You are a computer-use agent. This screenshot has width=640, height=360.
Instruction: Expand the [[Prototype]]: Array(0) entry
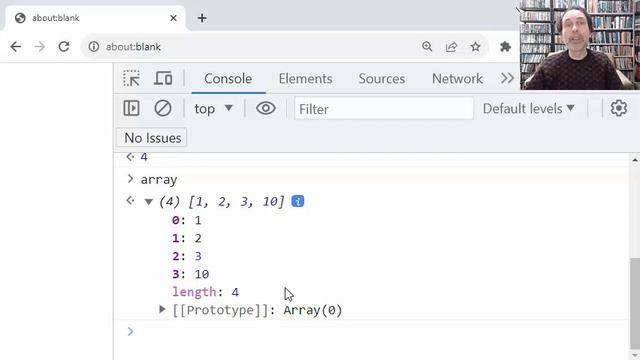162,309
